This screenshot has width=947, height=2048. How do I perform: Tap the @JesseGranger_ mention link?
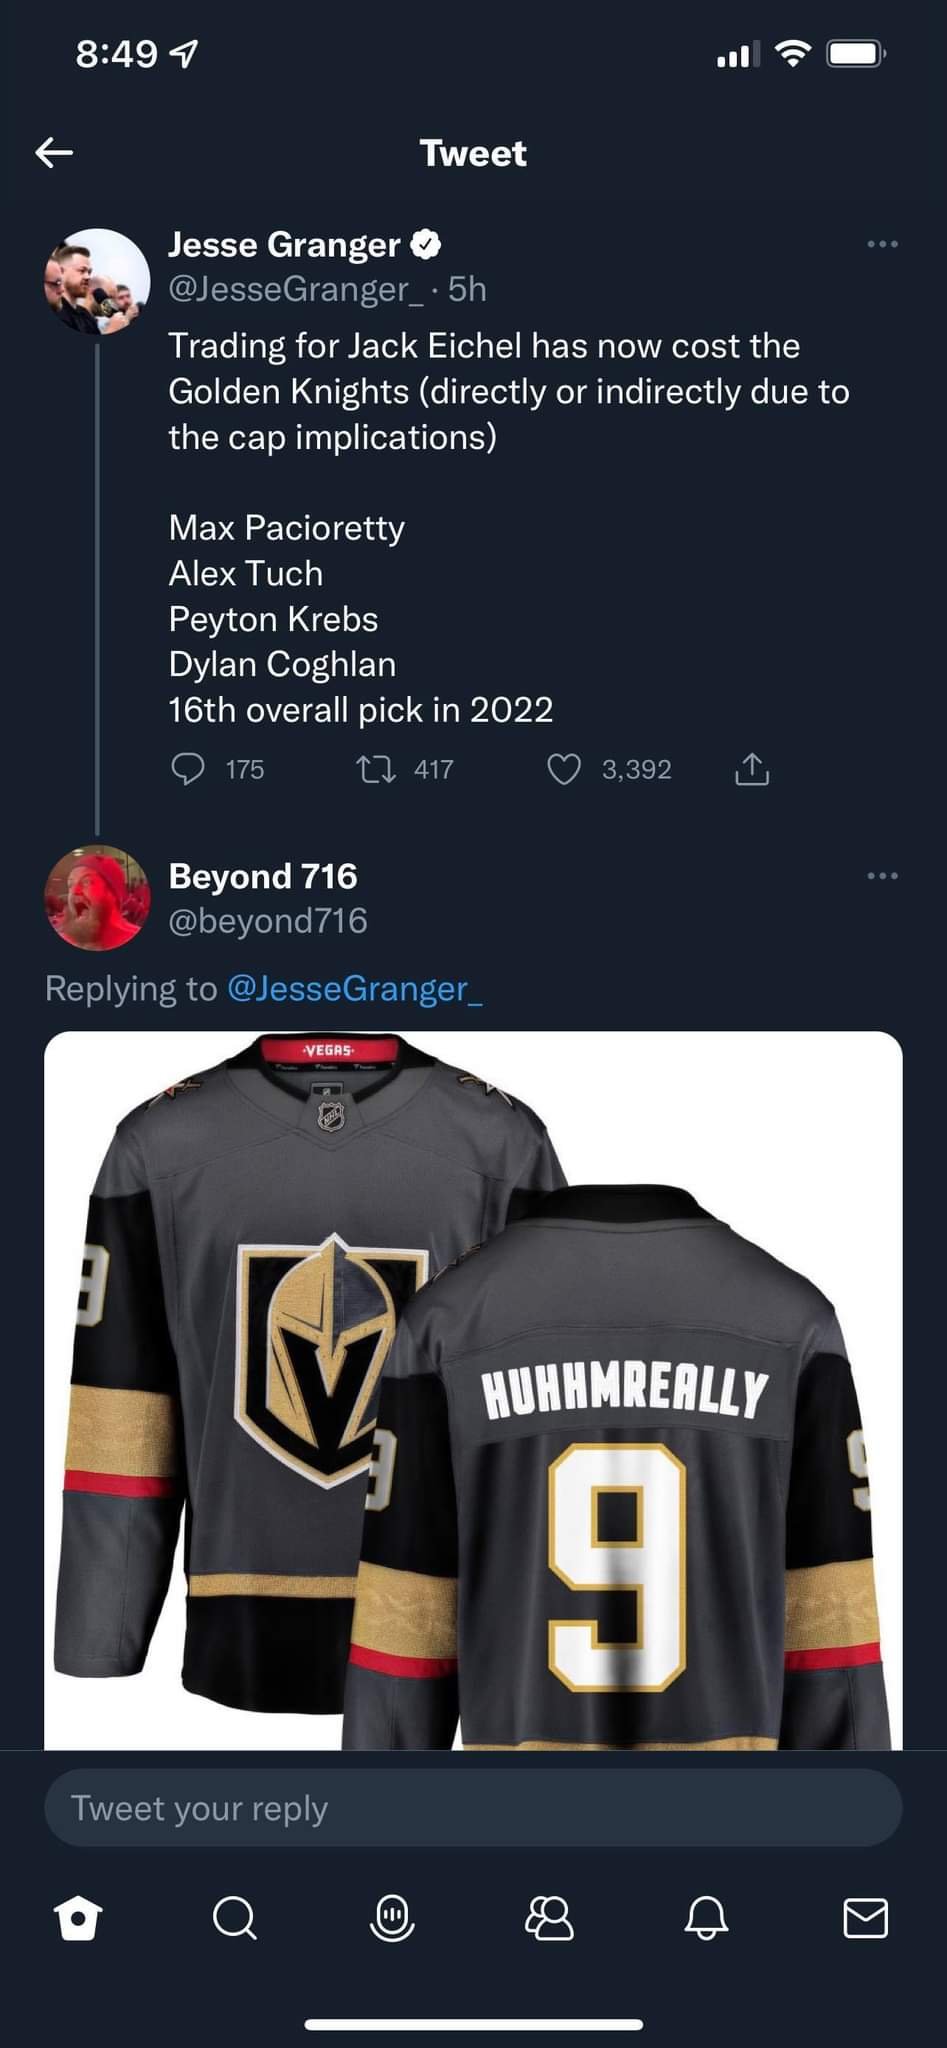coord(355,989)
